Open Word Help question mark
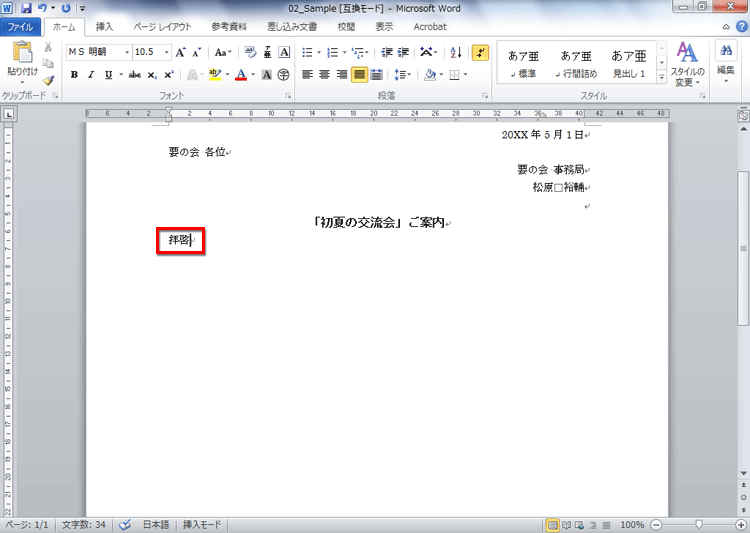 coord(741,27)
